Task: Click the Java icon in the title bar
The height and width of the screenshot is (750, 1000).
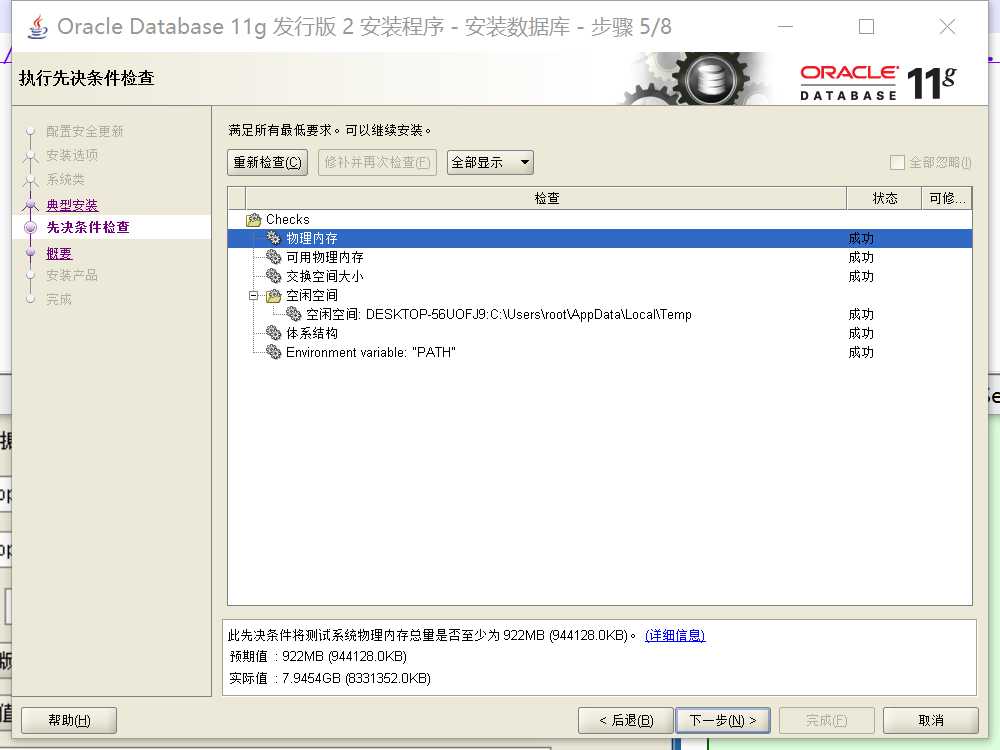Action: (x=38, y=27)
